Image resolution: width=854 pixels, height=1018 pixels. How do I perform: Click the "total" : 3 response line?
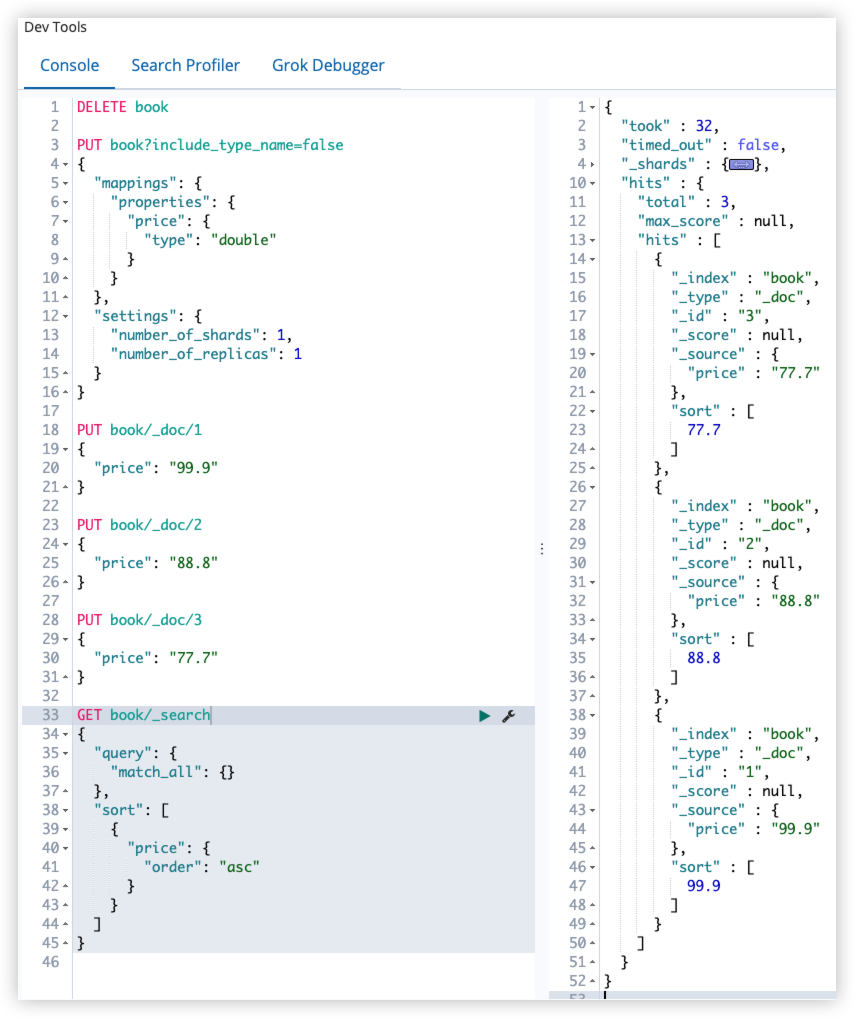686,203
